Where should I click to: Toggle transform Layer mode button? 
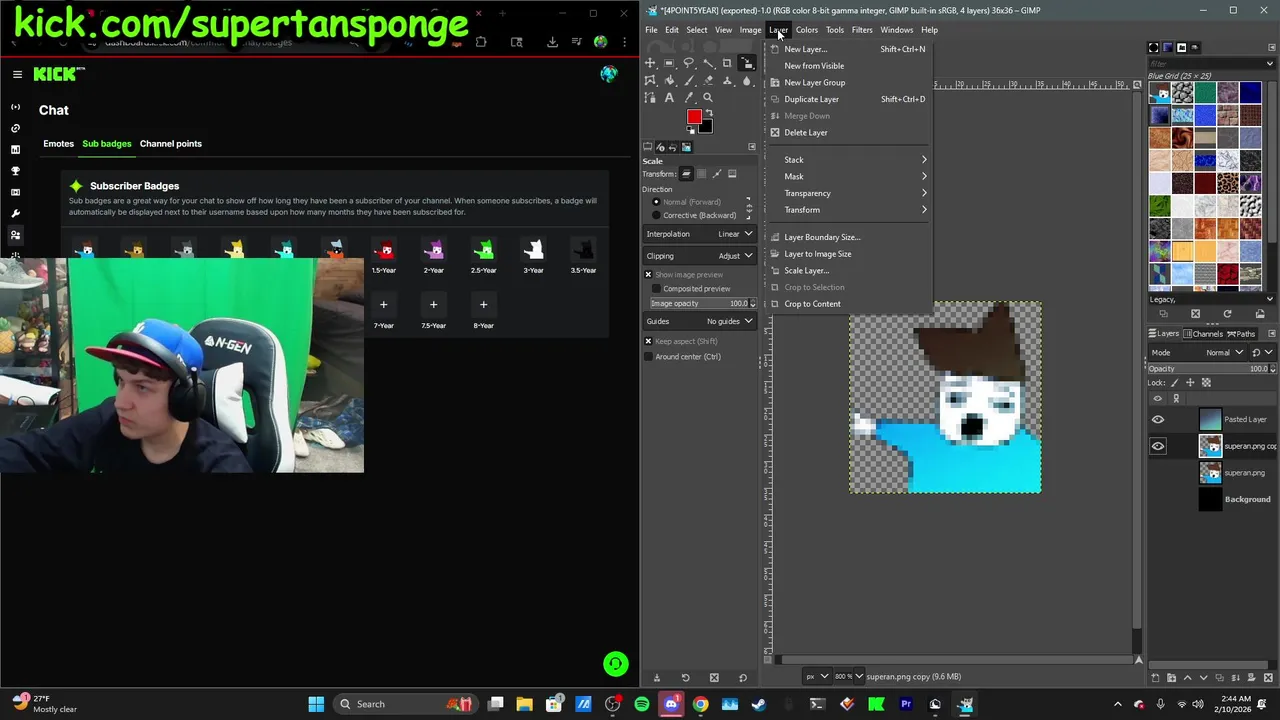click(x=686, y=174)
